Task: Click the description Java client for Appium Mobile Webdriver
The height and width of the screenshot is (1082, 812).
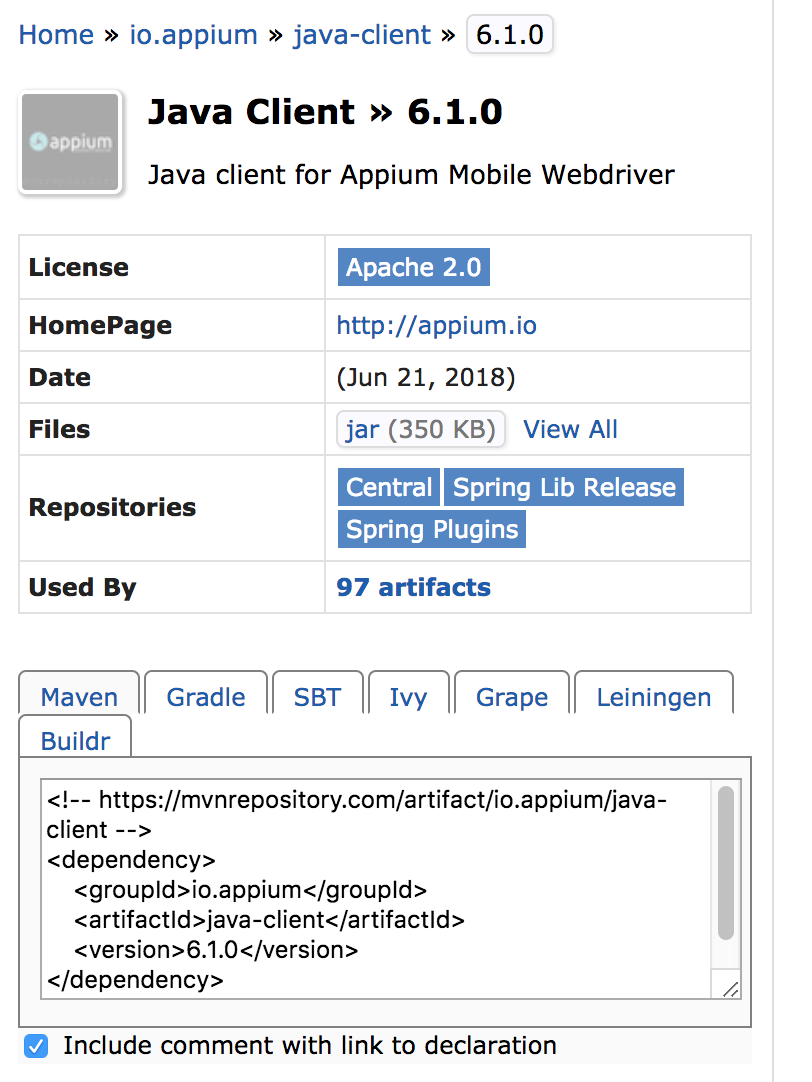Action: pos(411,175)
